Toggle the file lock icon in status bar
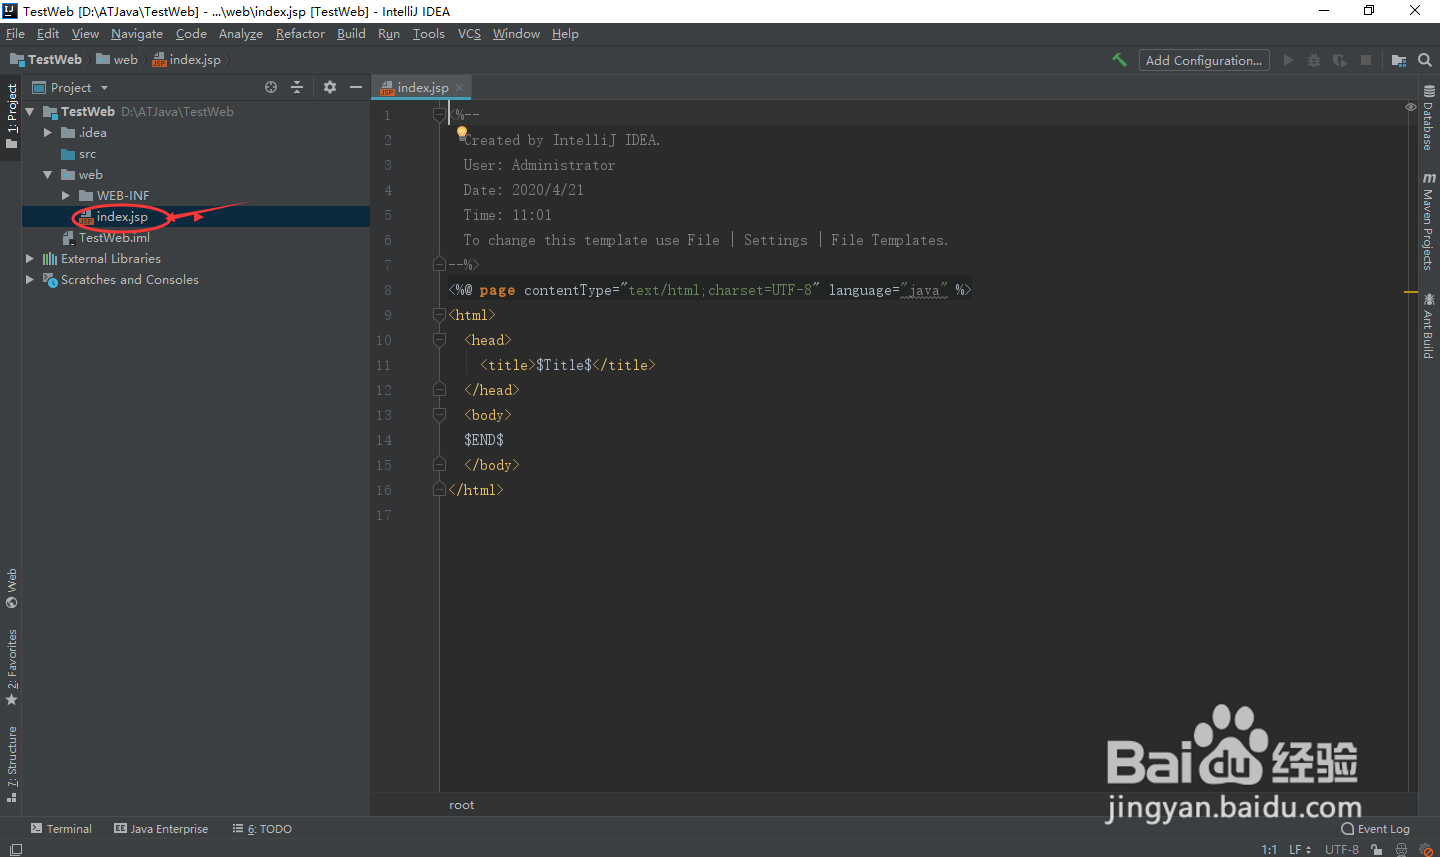The height and width of the screenshot is (857, 1440). click(1376, 849)
